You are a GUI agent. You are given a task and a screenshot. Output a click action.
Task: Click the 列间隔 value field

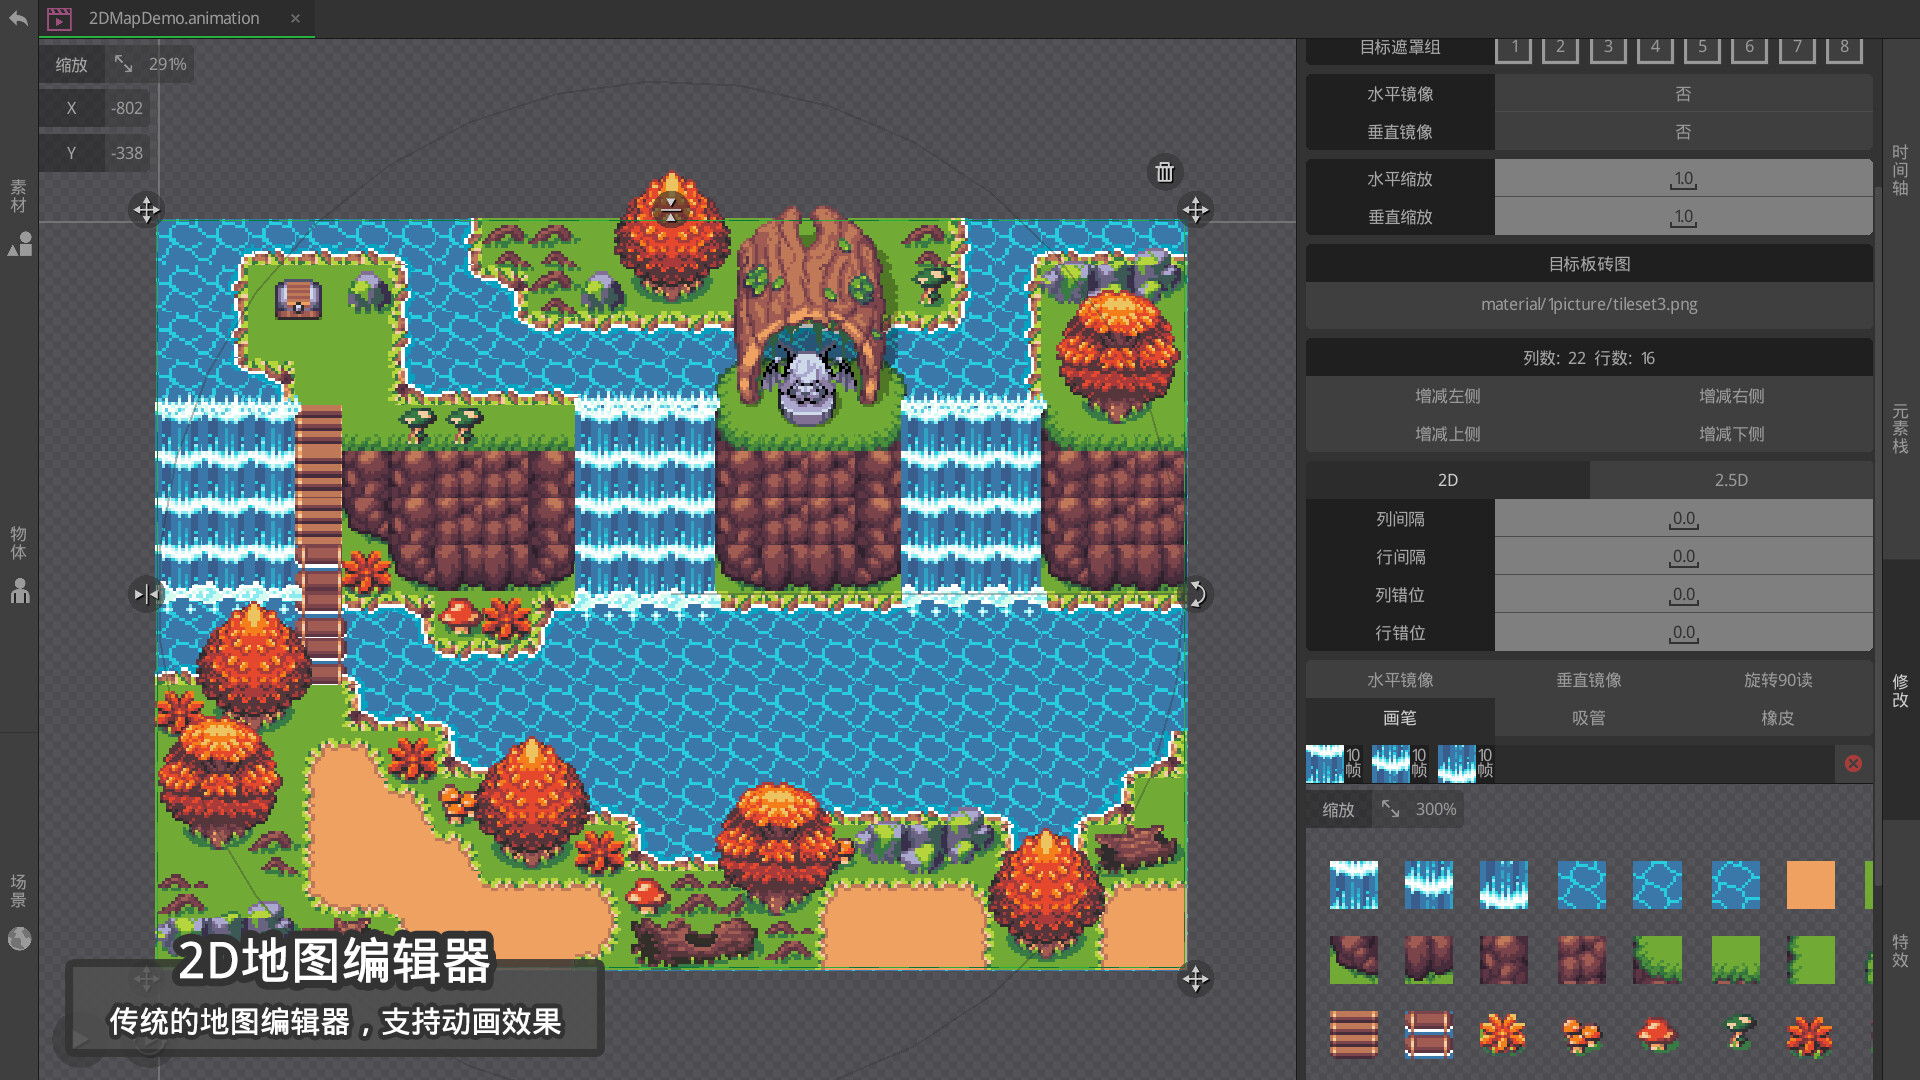pyautogui.click(x=1683, y=519)
